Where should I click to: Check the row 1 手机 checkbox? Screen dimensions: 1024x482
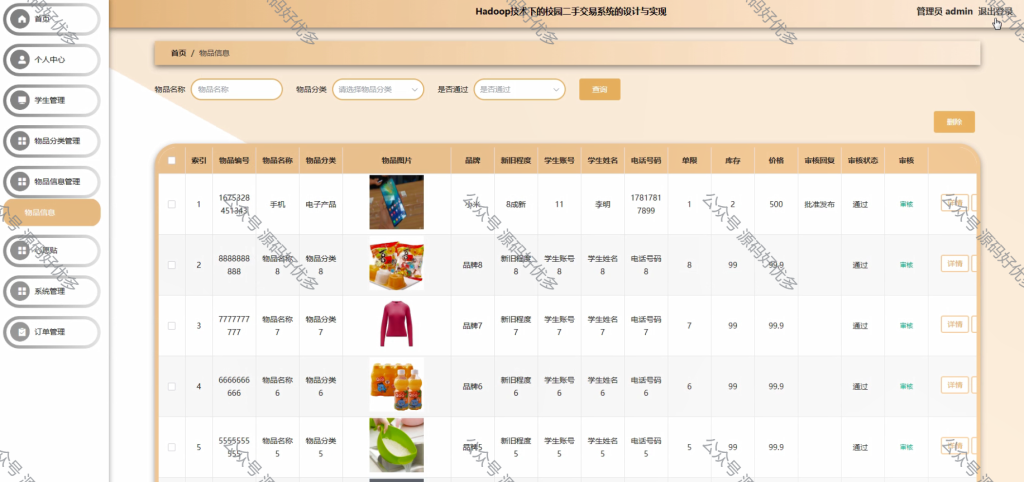[x=172, y=204]
